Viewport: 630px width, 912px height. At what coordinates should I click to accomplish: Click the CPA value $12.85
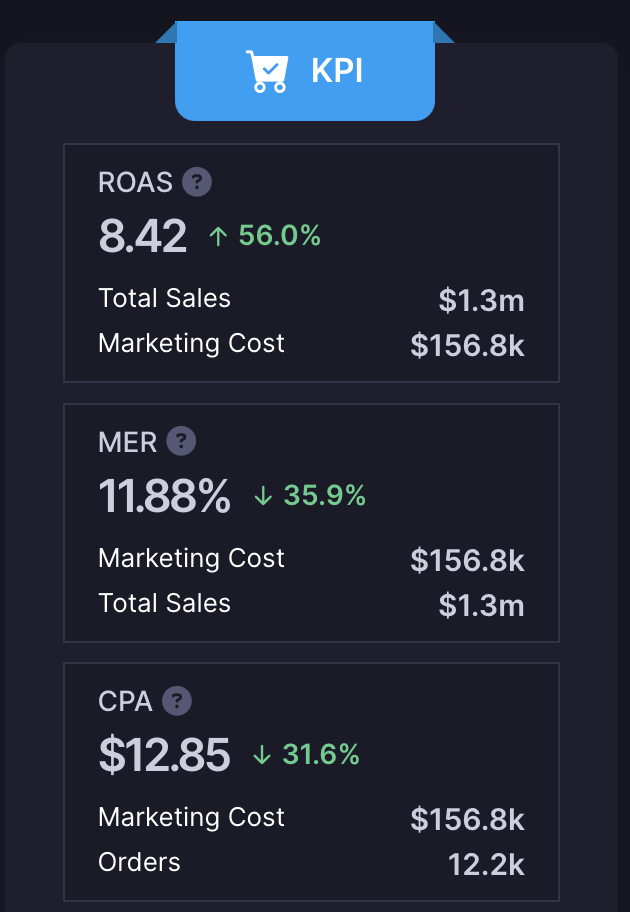[165, 755]
